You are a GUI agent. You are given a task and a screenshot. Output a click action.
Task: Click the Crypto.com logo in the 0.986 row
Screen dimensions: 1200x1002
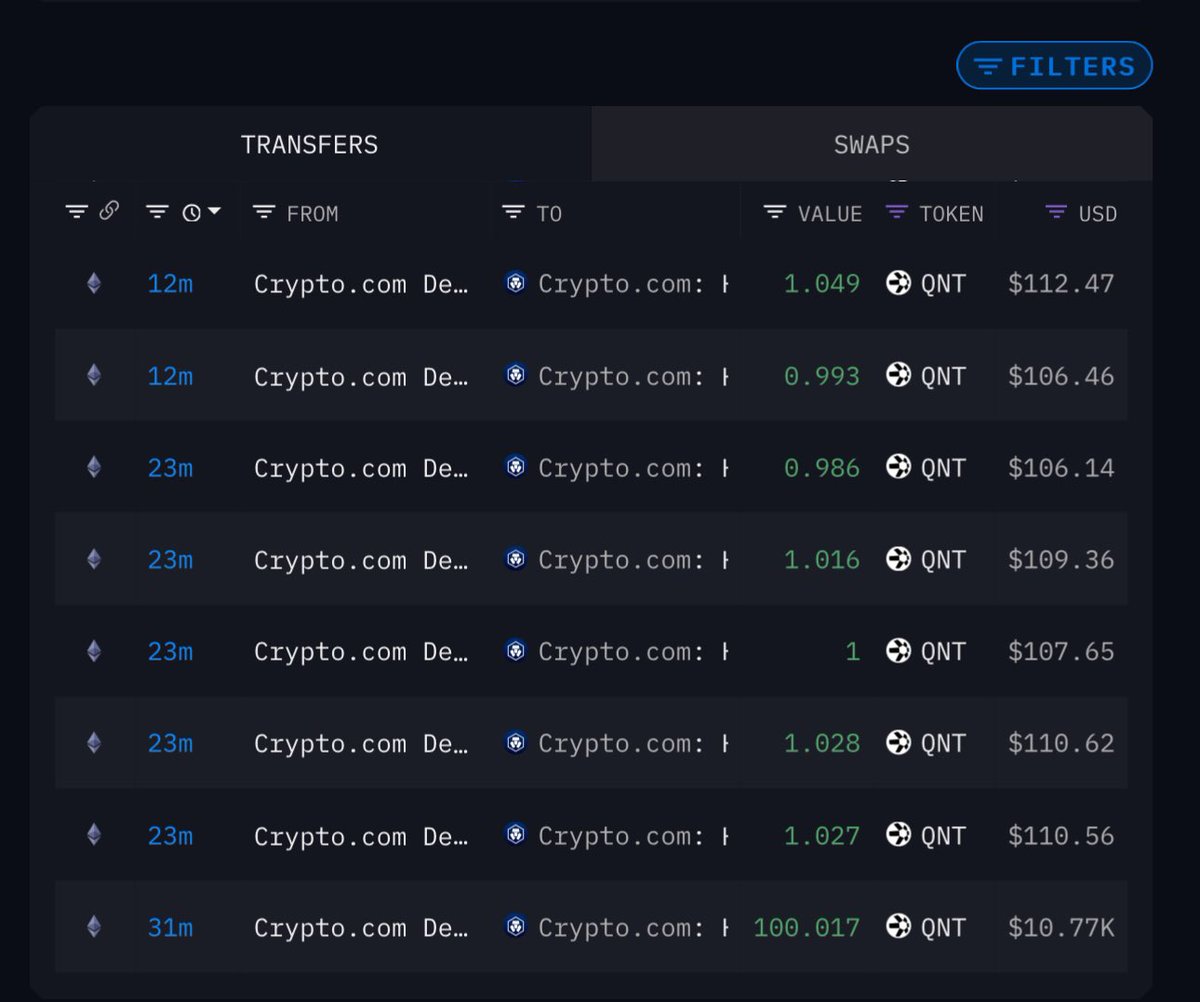point(515,467)
